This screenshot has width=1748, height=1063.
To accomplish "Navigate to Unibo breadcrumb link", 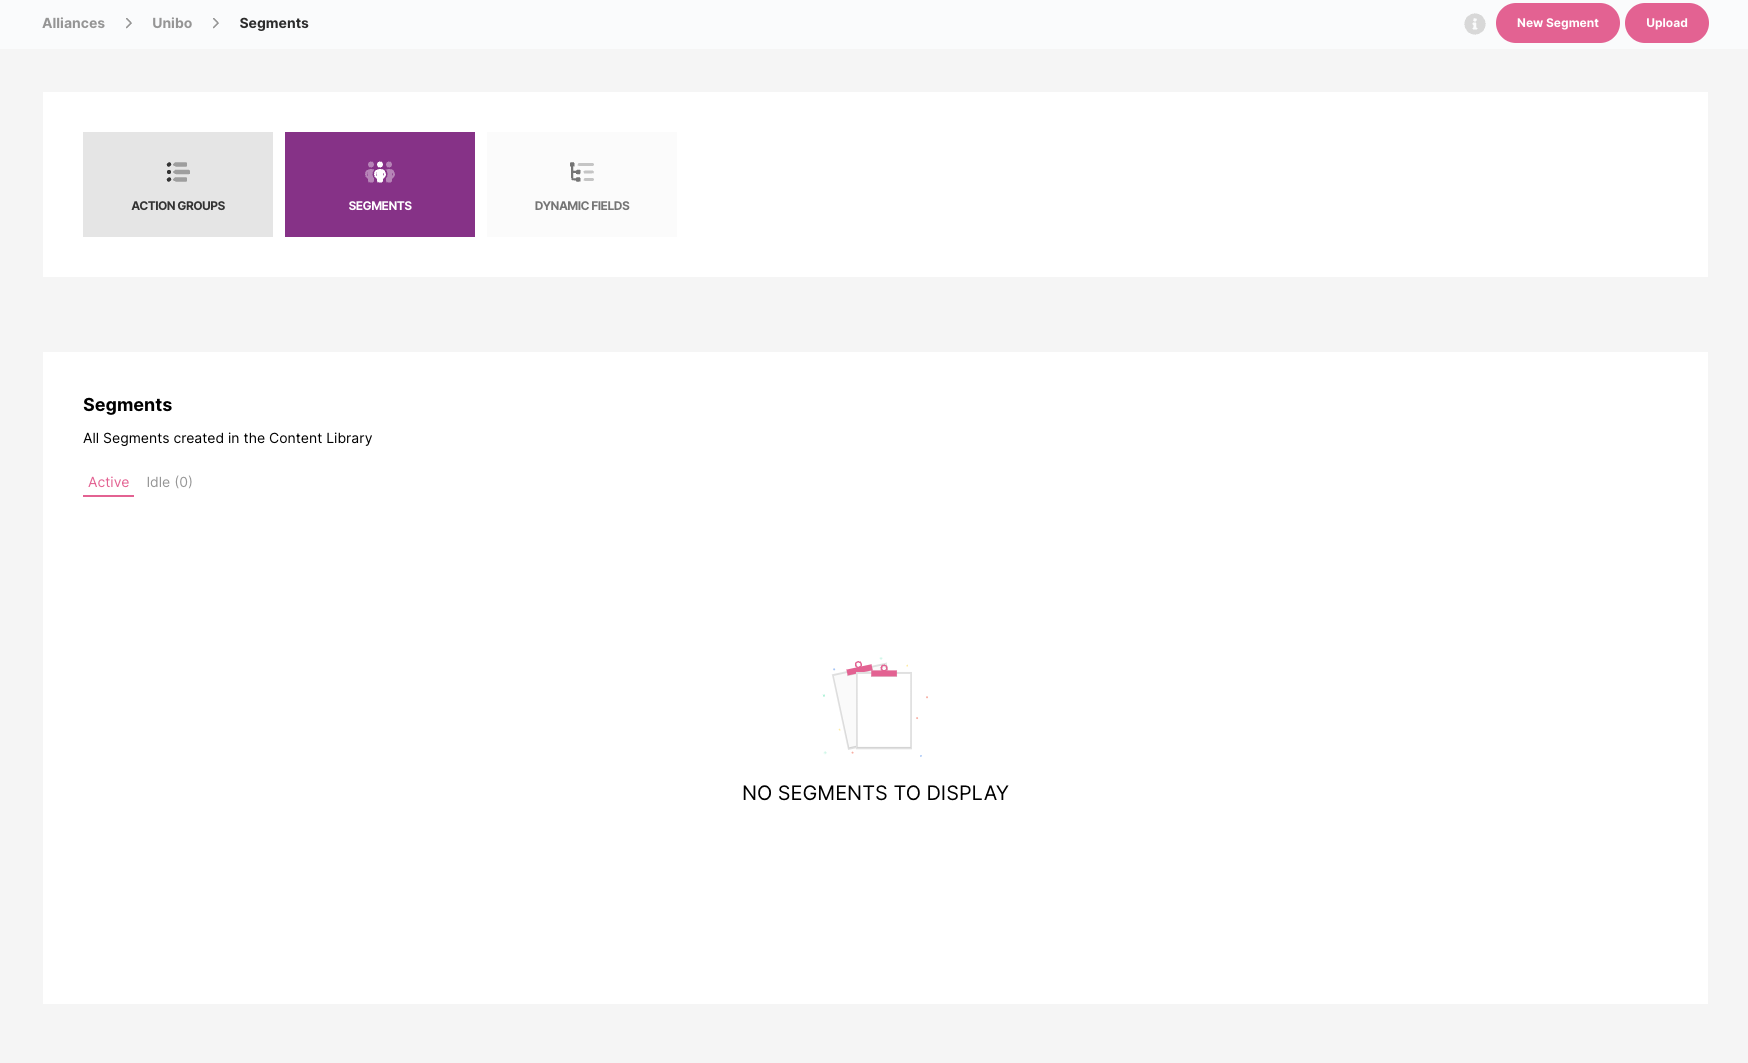I will click(x=172, y=23).
